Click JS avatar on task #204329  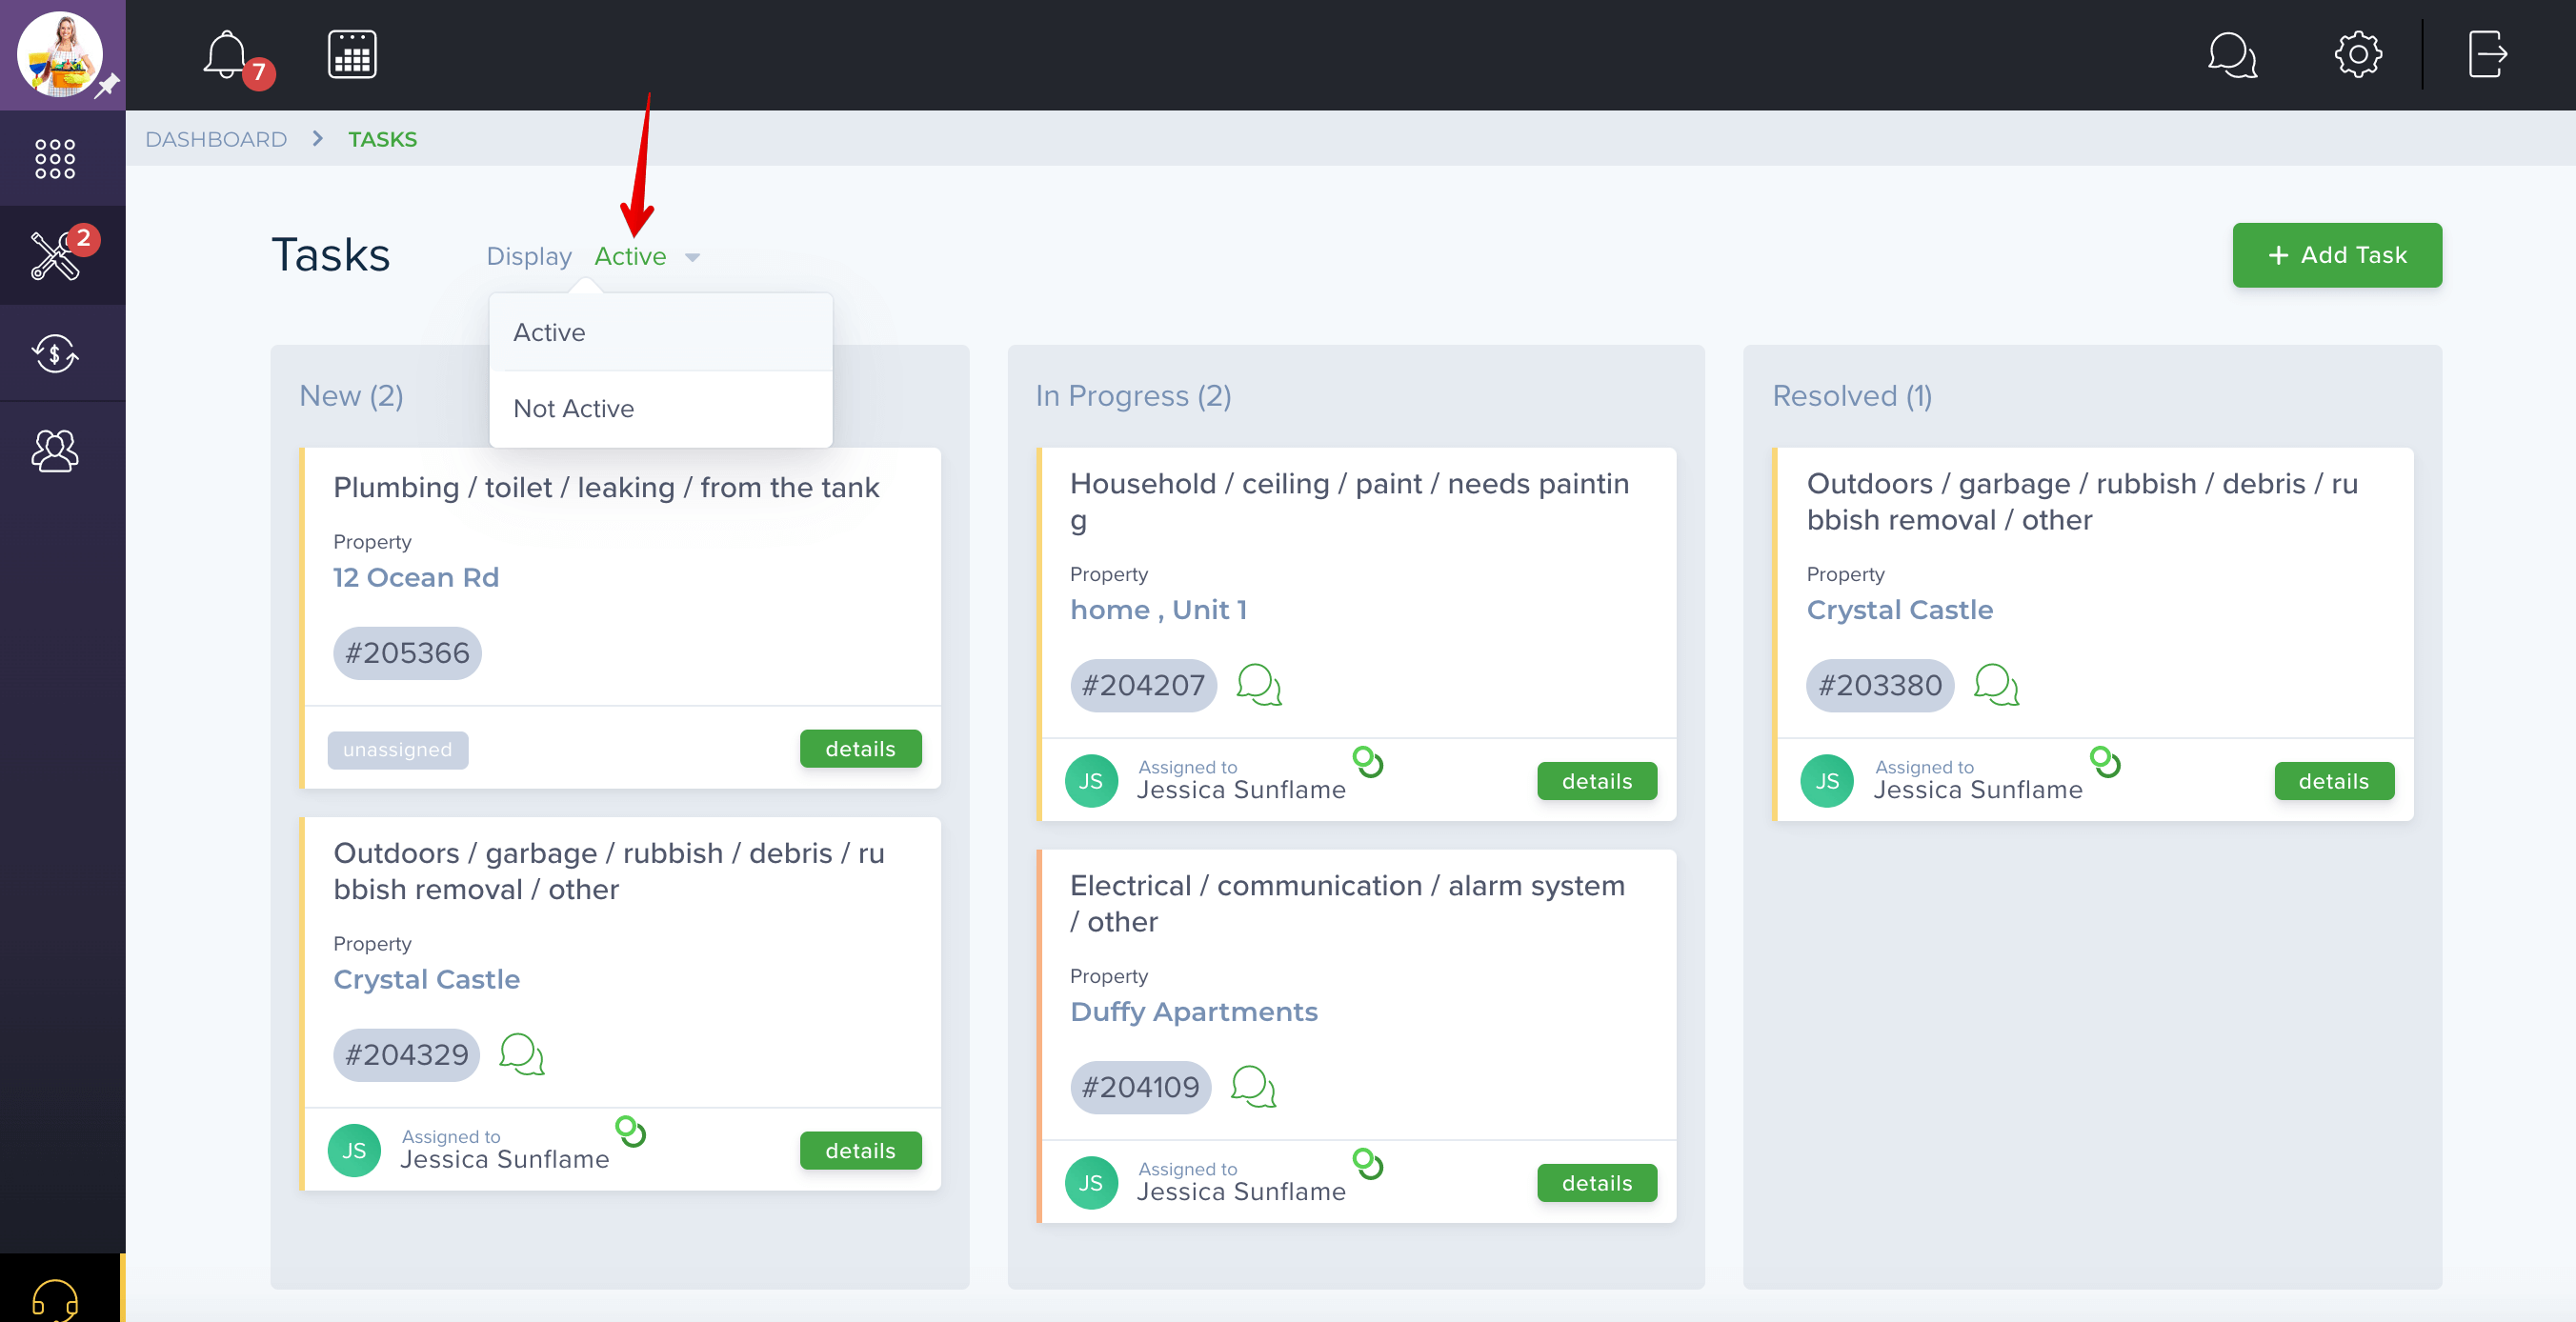(x=354, y=1150)
